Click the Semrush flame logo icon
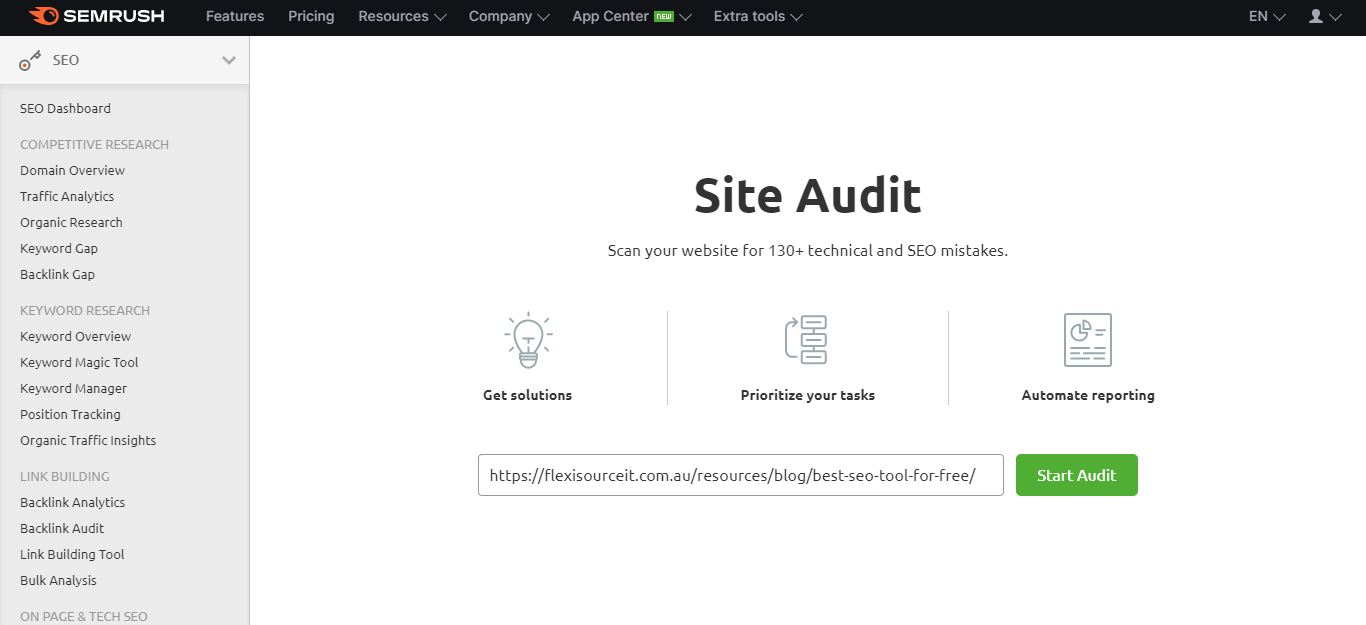This screenshot has height=625, width=1366. [x=43, y=16]
